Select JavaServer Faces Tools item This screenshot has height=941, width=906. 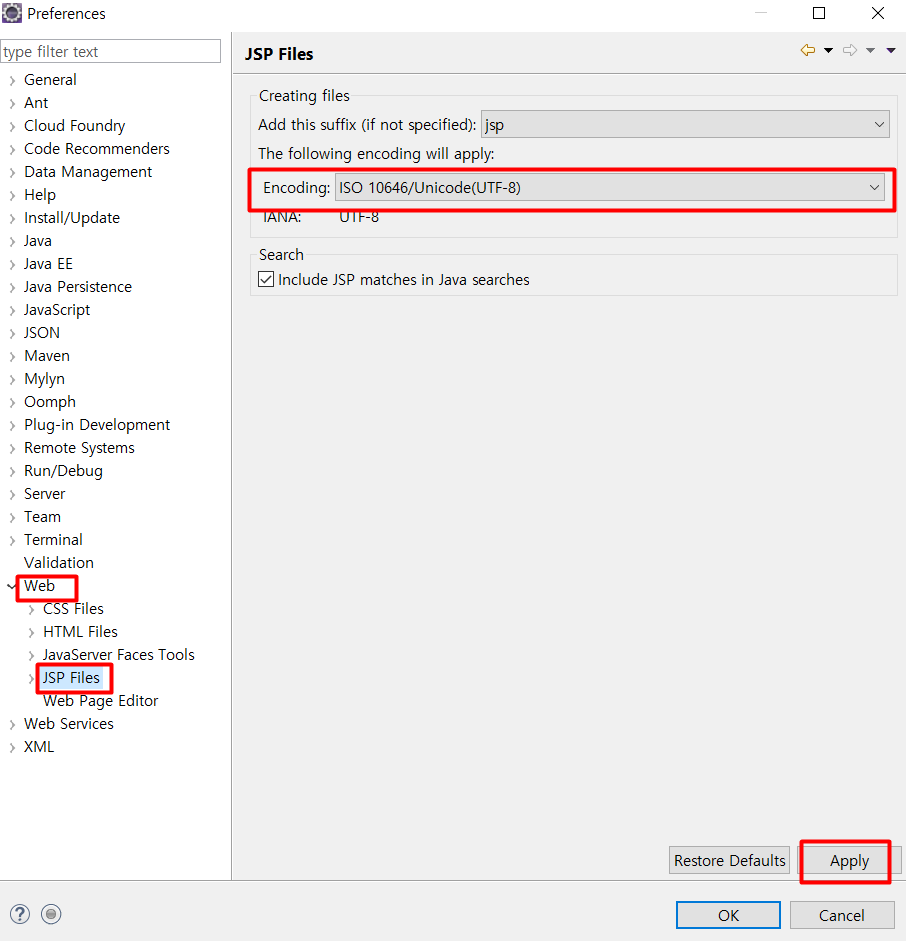tap(118, 655)
